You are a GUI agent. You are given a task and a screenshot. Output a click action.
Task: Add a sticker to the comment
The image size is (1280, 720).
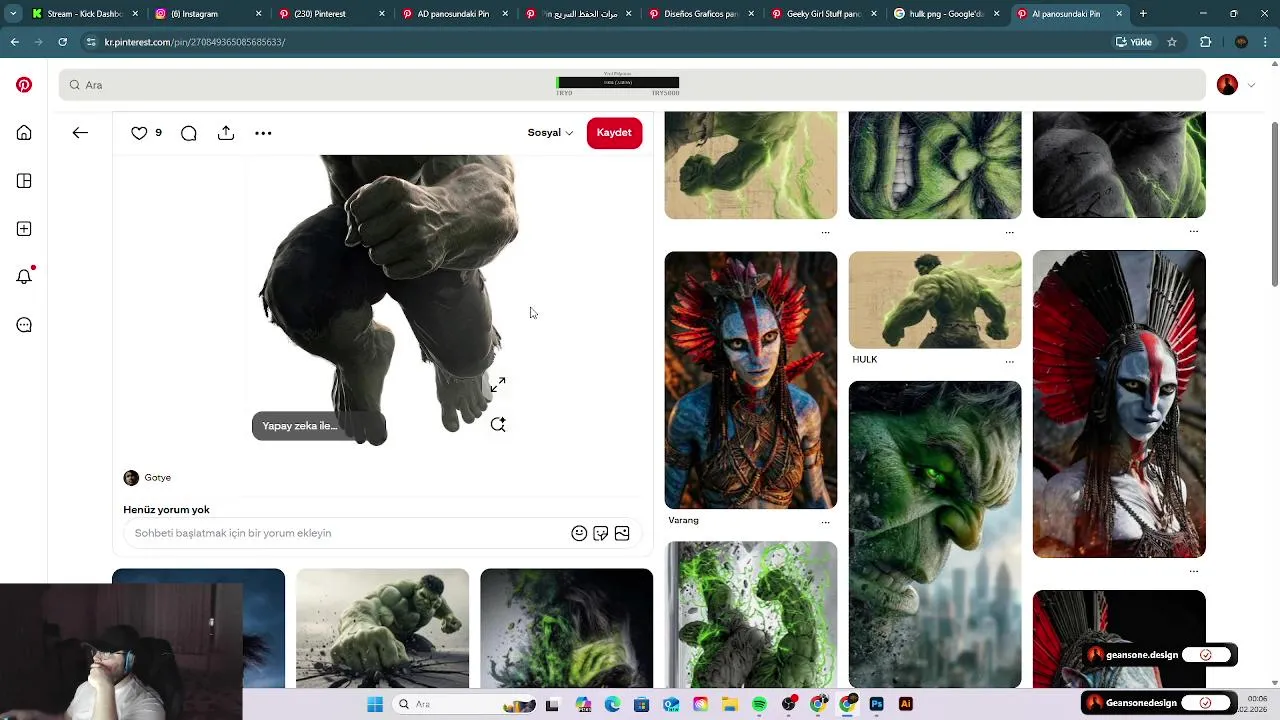pyautogui.click(x=601, y=533)
